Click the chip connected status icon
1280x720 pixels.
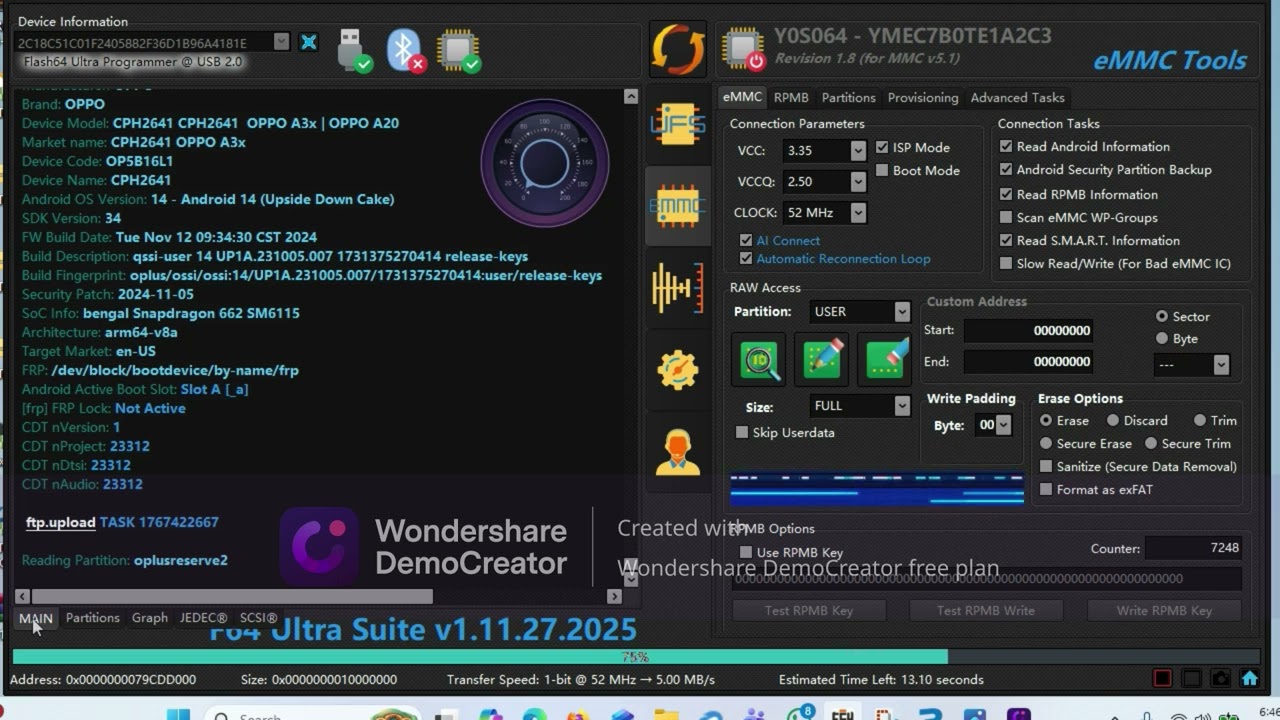tap(459, 50)
